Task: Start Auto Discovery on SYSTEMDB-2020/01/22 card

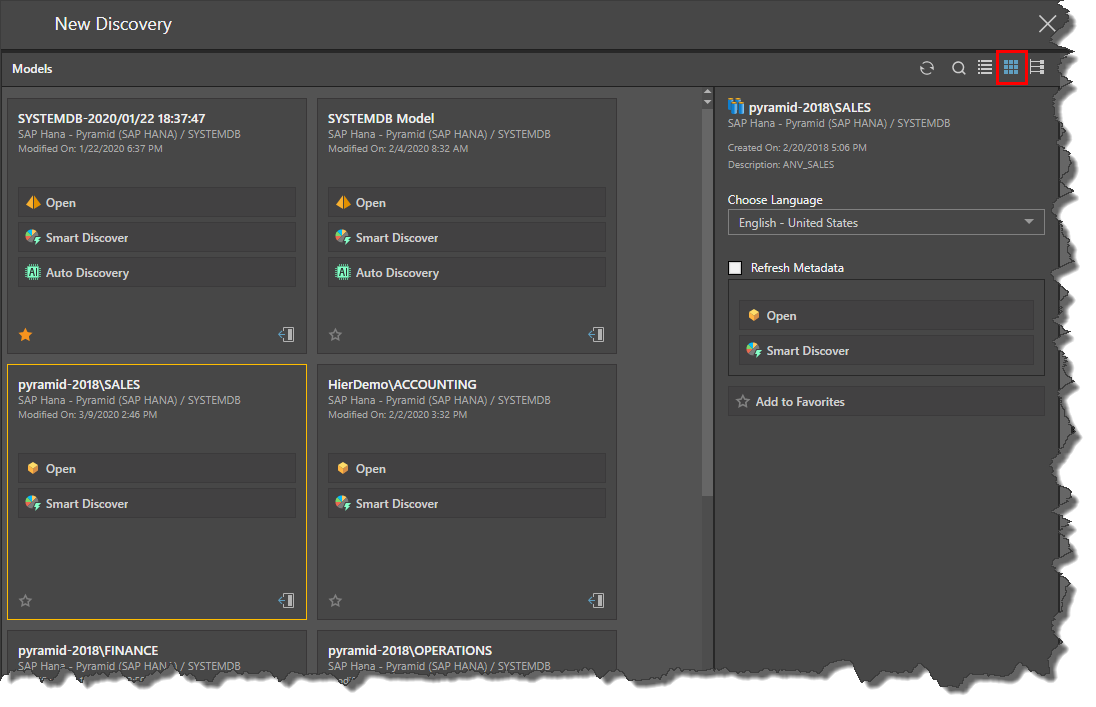Action: tap(157, 272)
